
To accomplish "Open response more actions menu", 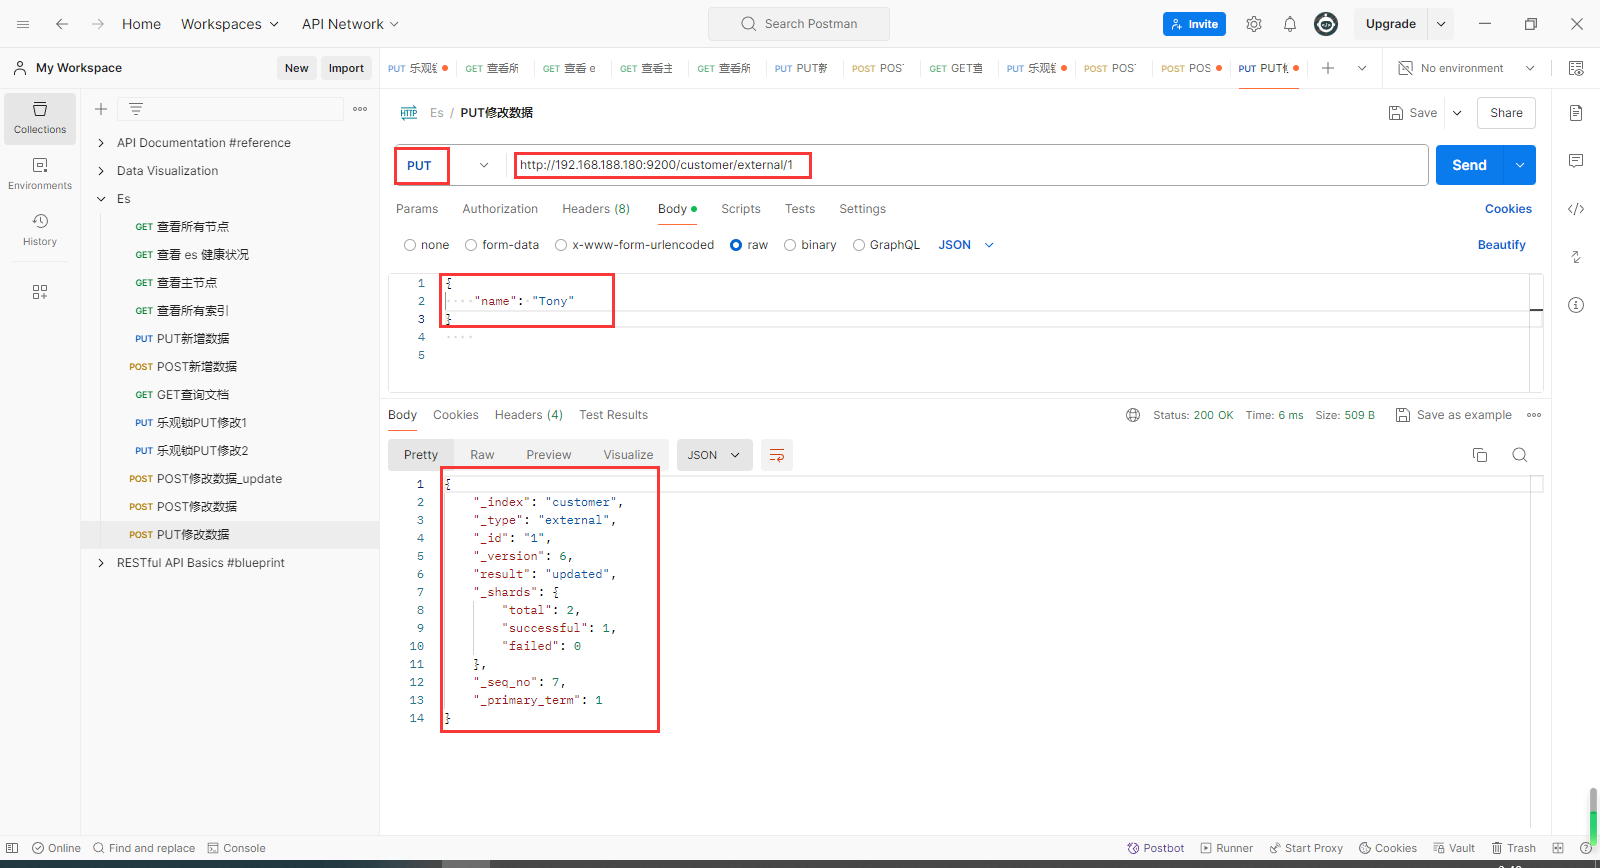I will pyautogui.click(x=1534, y=415).
